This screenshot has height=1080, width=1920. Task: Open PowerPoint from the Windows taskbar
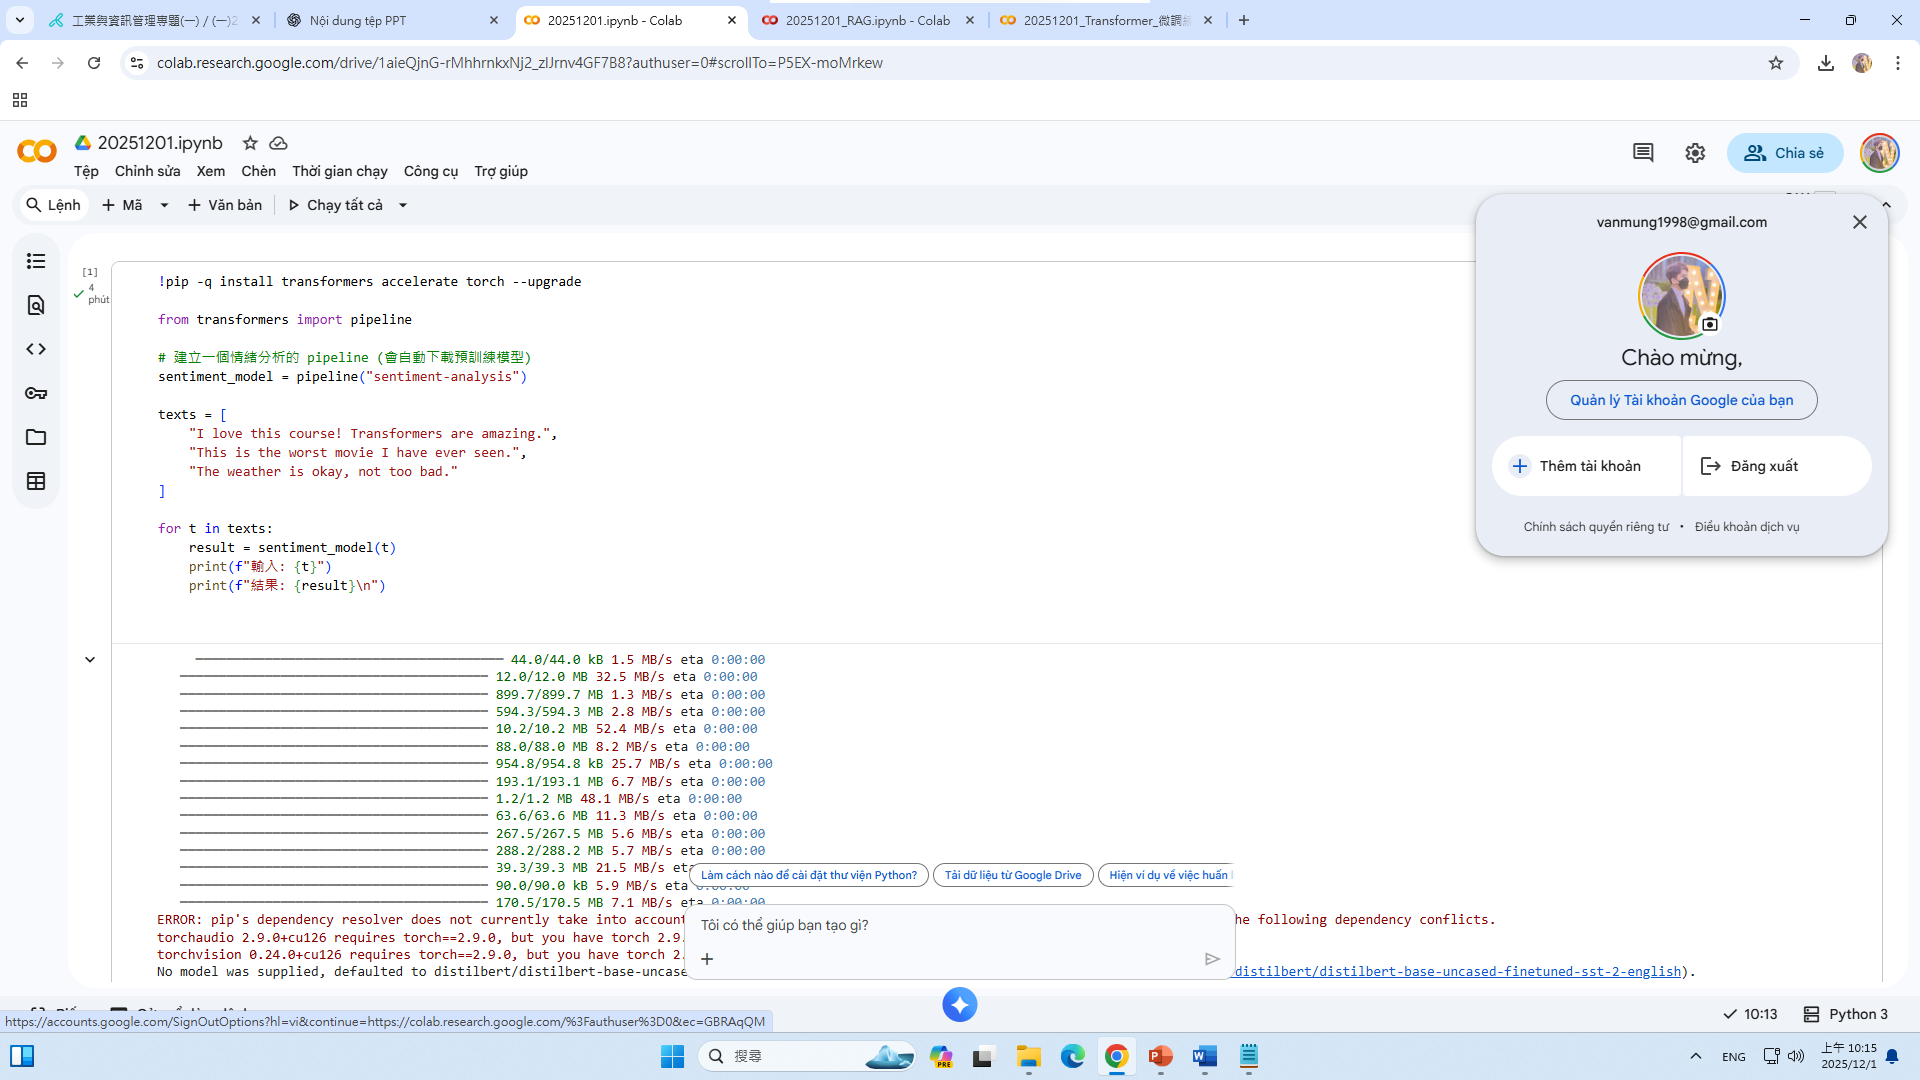[x=1160, y=1056]
